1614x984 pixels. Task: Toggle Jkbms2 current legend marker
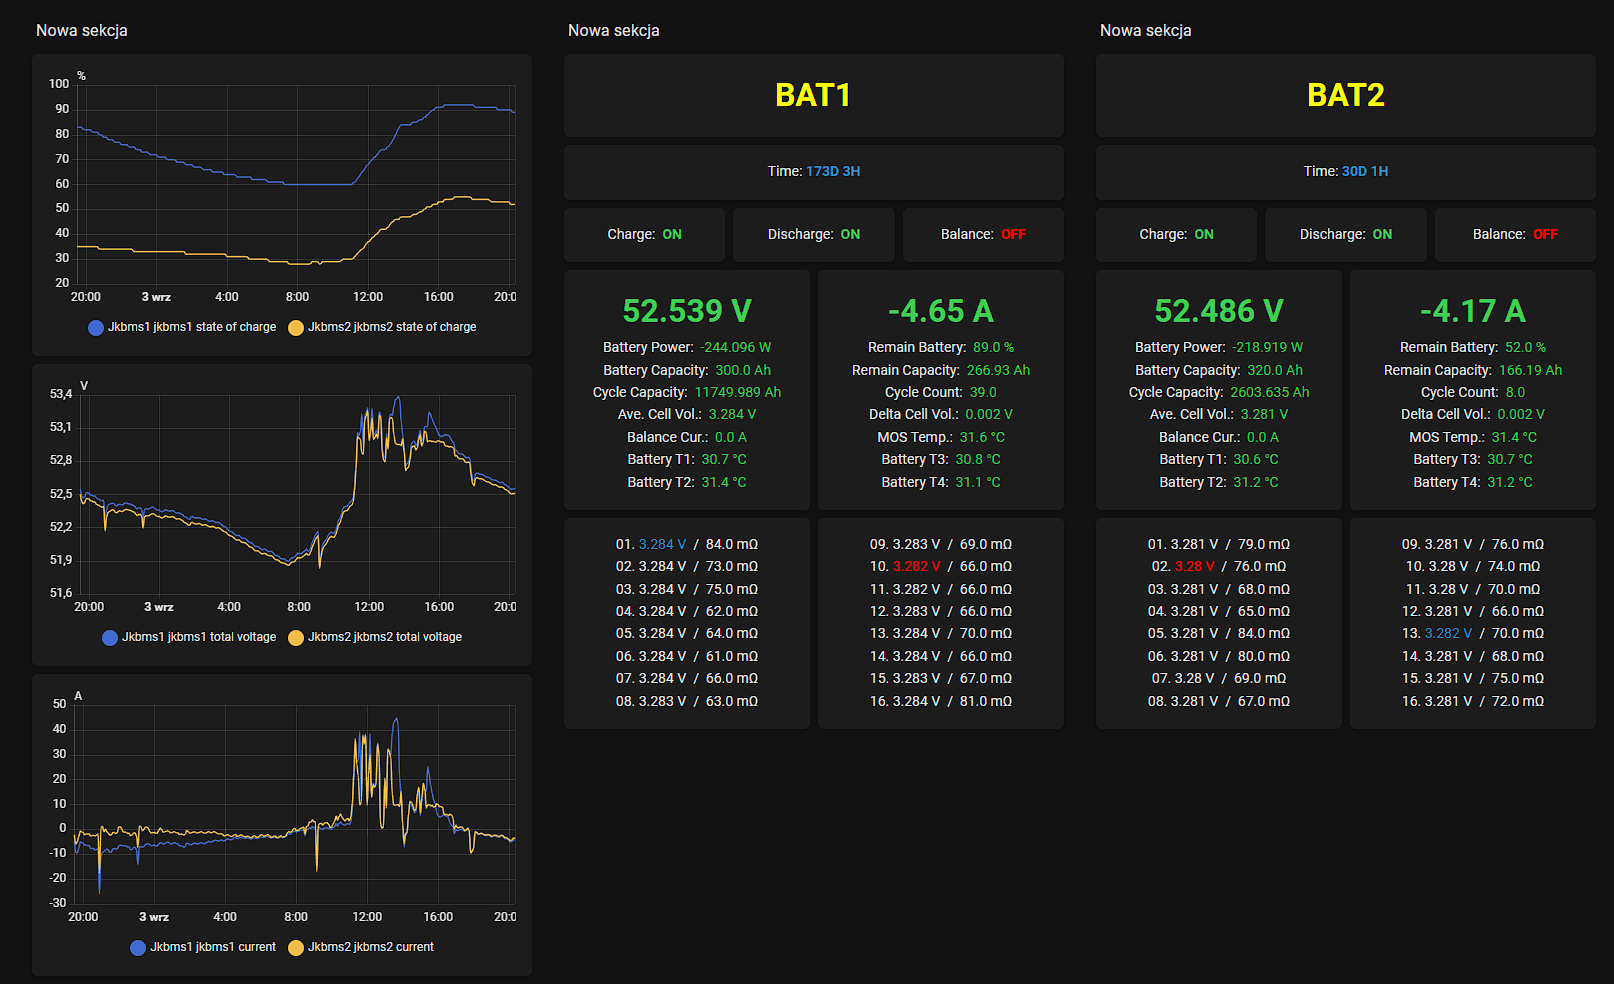pos(296,948)
